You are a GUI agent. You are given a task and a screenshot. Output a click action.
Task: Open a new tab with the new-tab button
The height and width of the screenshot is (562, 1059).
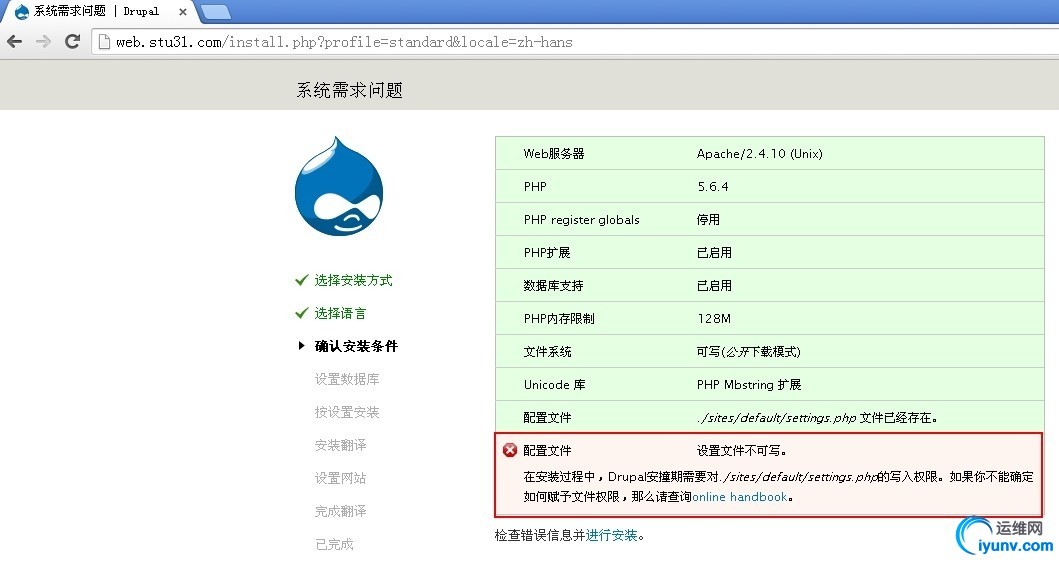pos(215,11)
